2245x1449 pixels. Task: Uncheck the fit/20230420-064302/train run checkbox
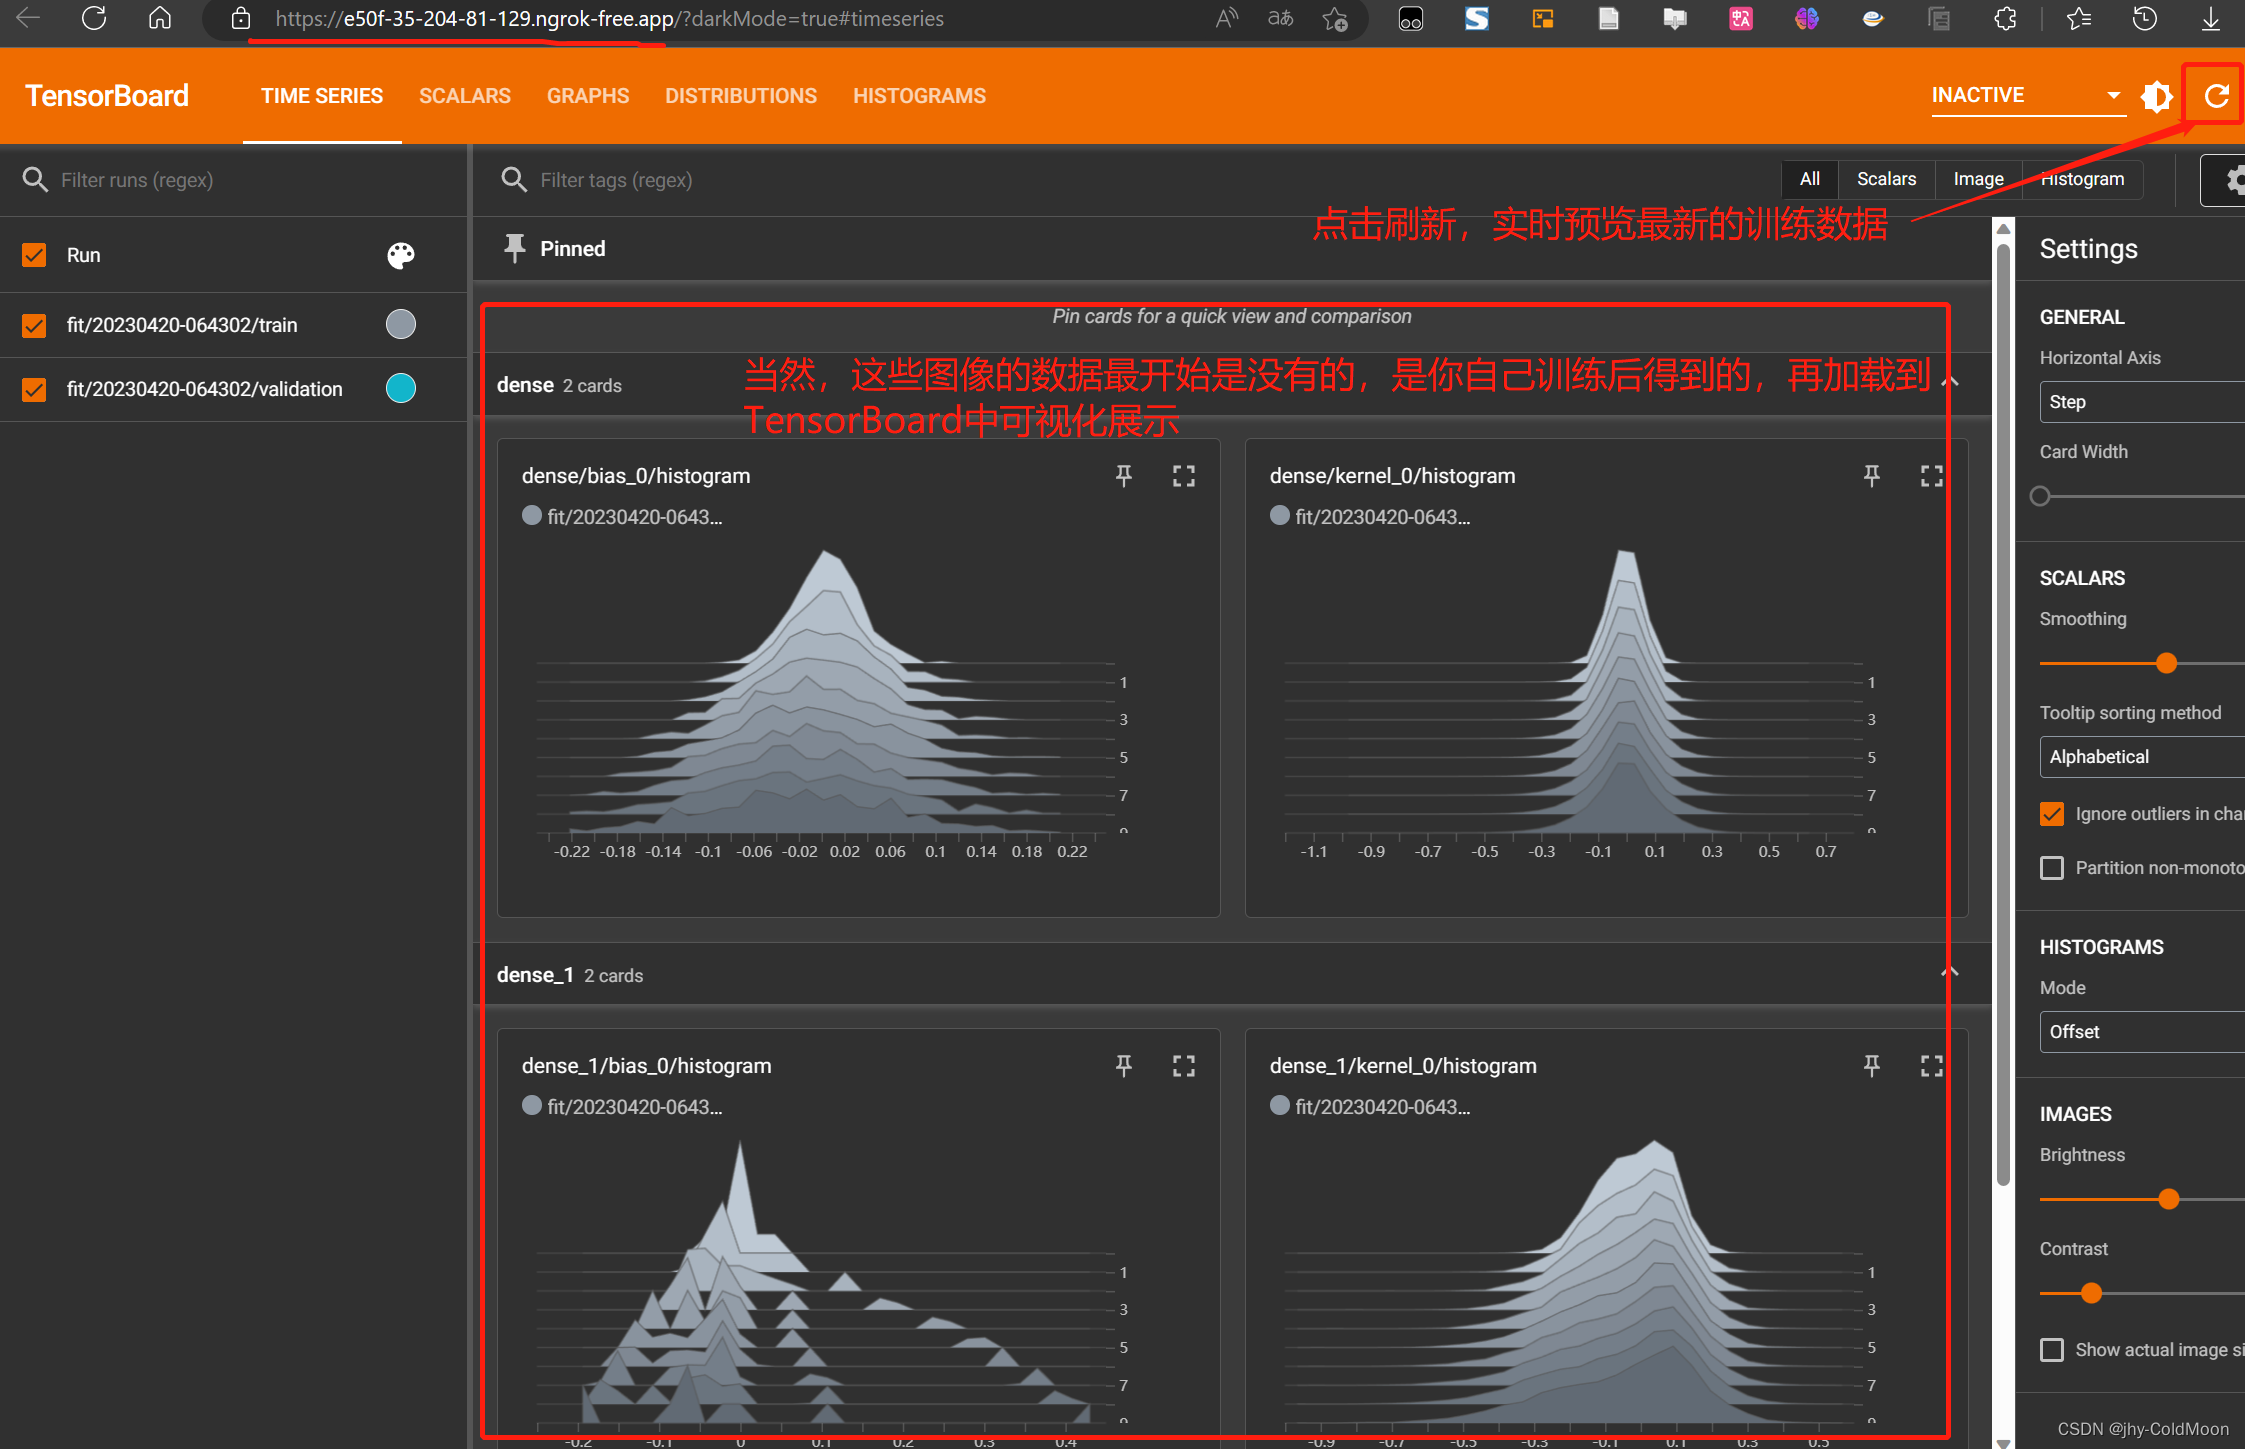[x=34, y=325]
